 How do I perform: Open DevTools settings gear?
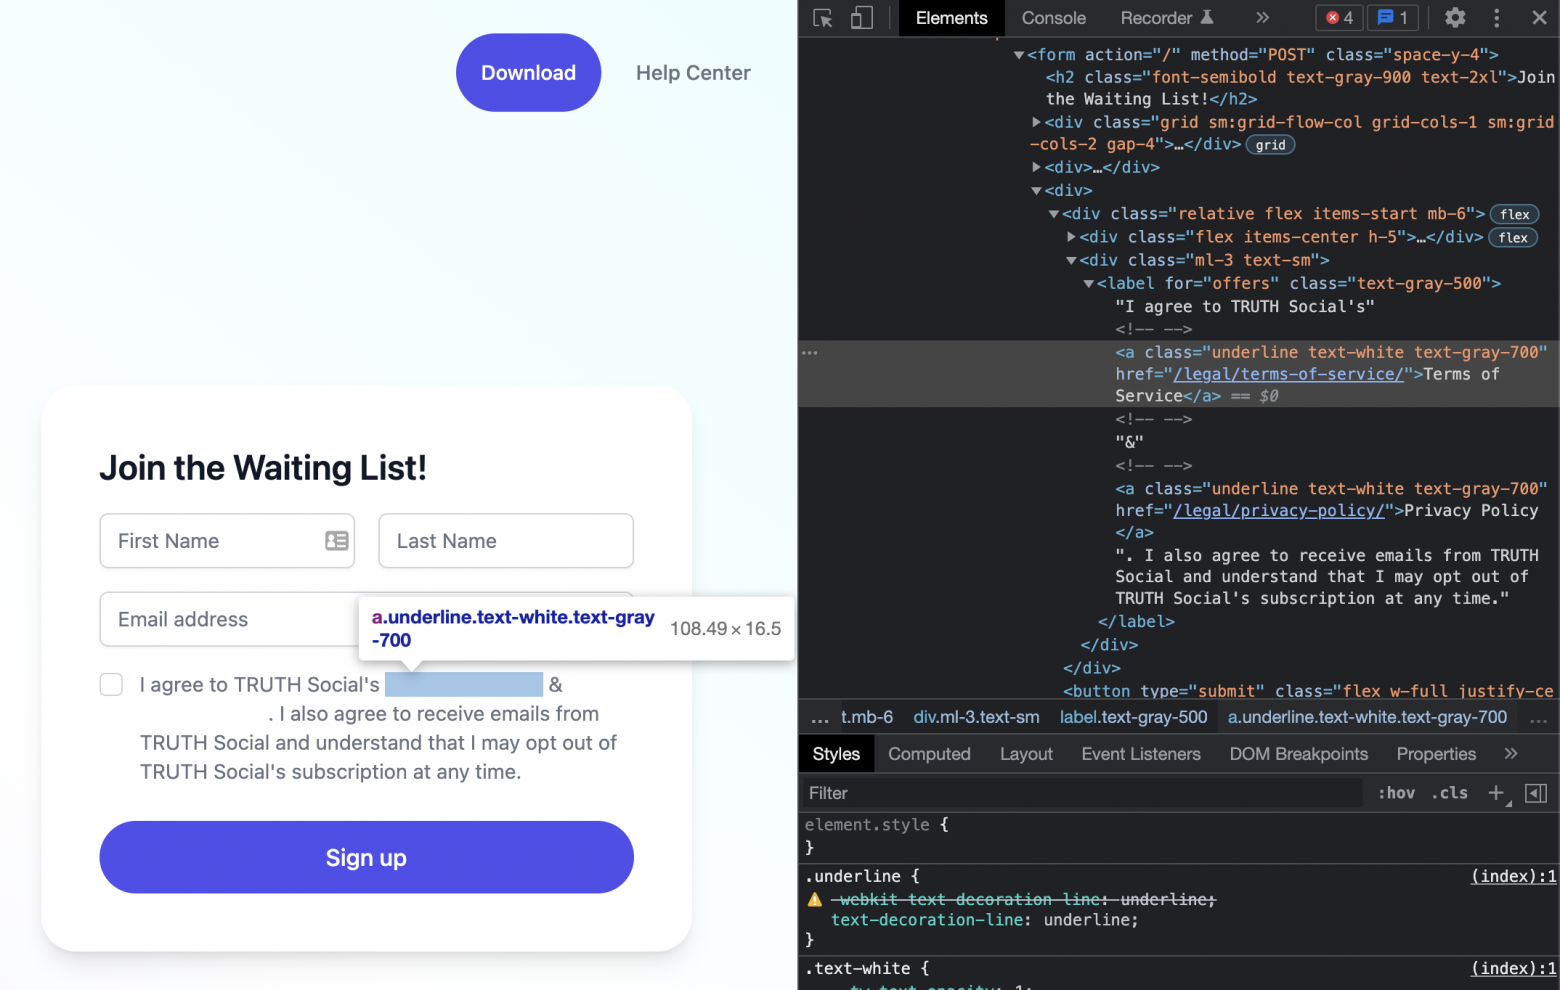tap(1455, 18)
